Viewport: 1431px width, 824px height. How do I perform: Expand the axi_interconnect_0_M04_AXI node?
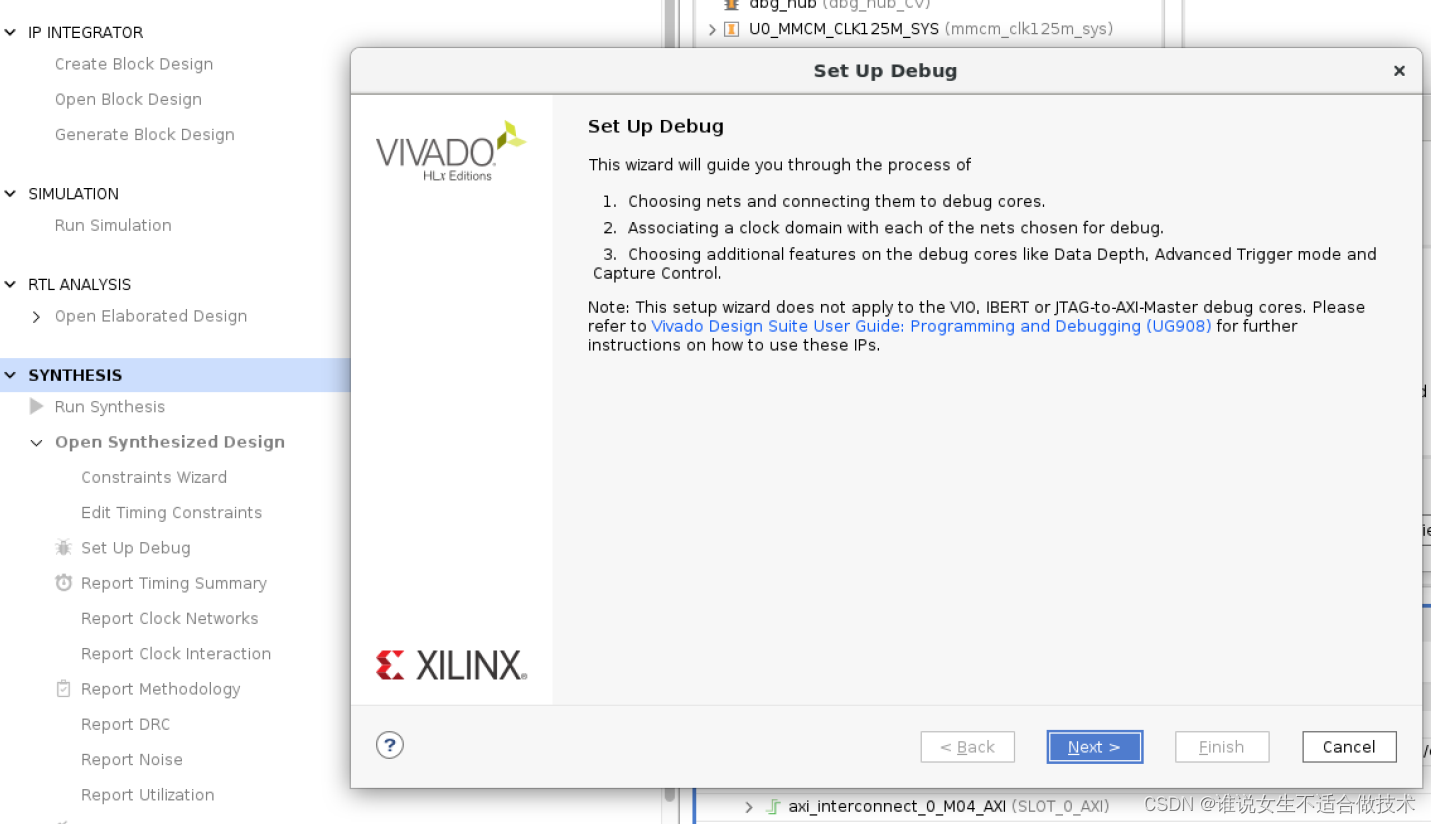click(x=749, y=806)
